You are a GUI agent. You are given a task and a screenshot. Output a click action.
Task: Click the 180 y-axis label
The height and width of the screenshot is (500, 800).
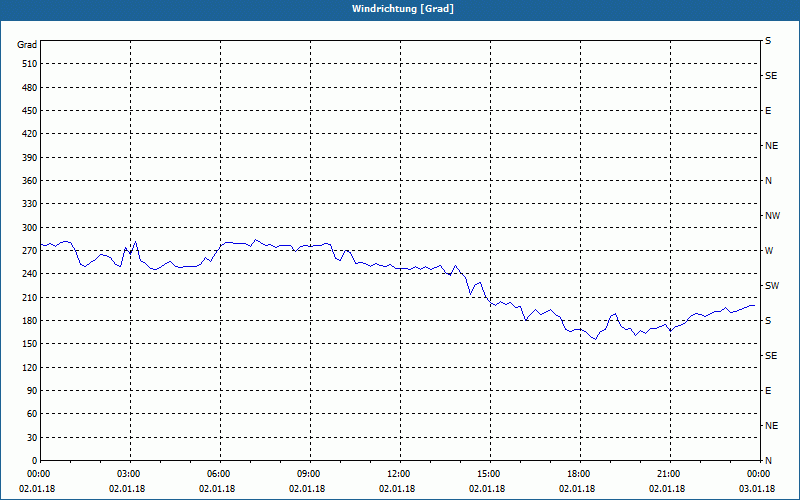pyautogui.click(x=30, y=320)
